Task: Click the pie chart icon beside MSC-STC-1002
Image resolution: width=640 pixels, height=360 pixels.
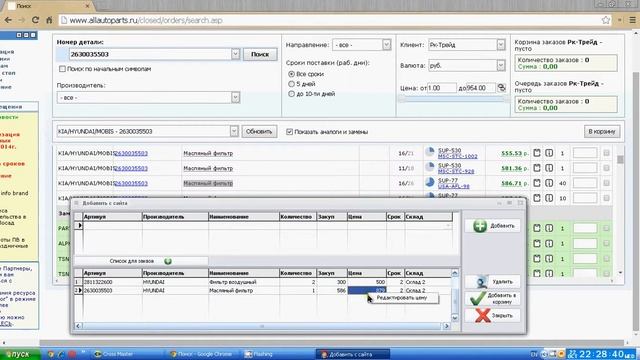Action: click(430, 152)
